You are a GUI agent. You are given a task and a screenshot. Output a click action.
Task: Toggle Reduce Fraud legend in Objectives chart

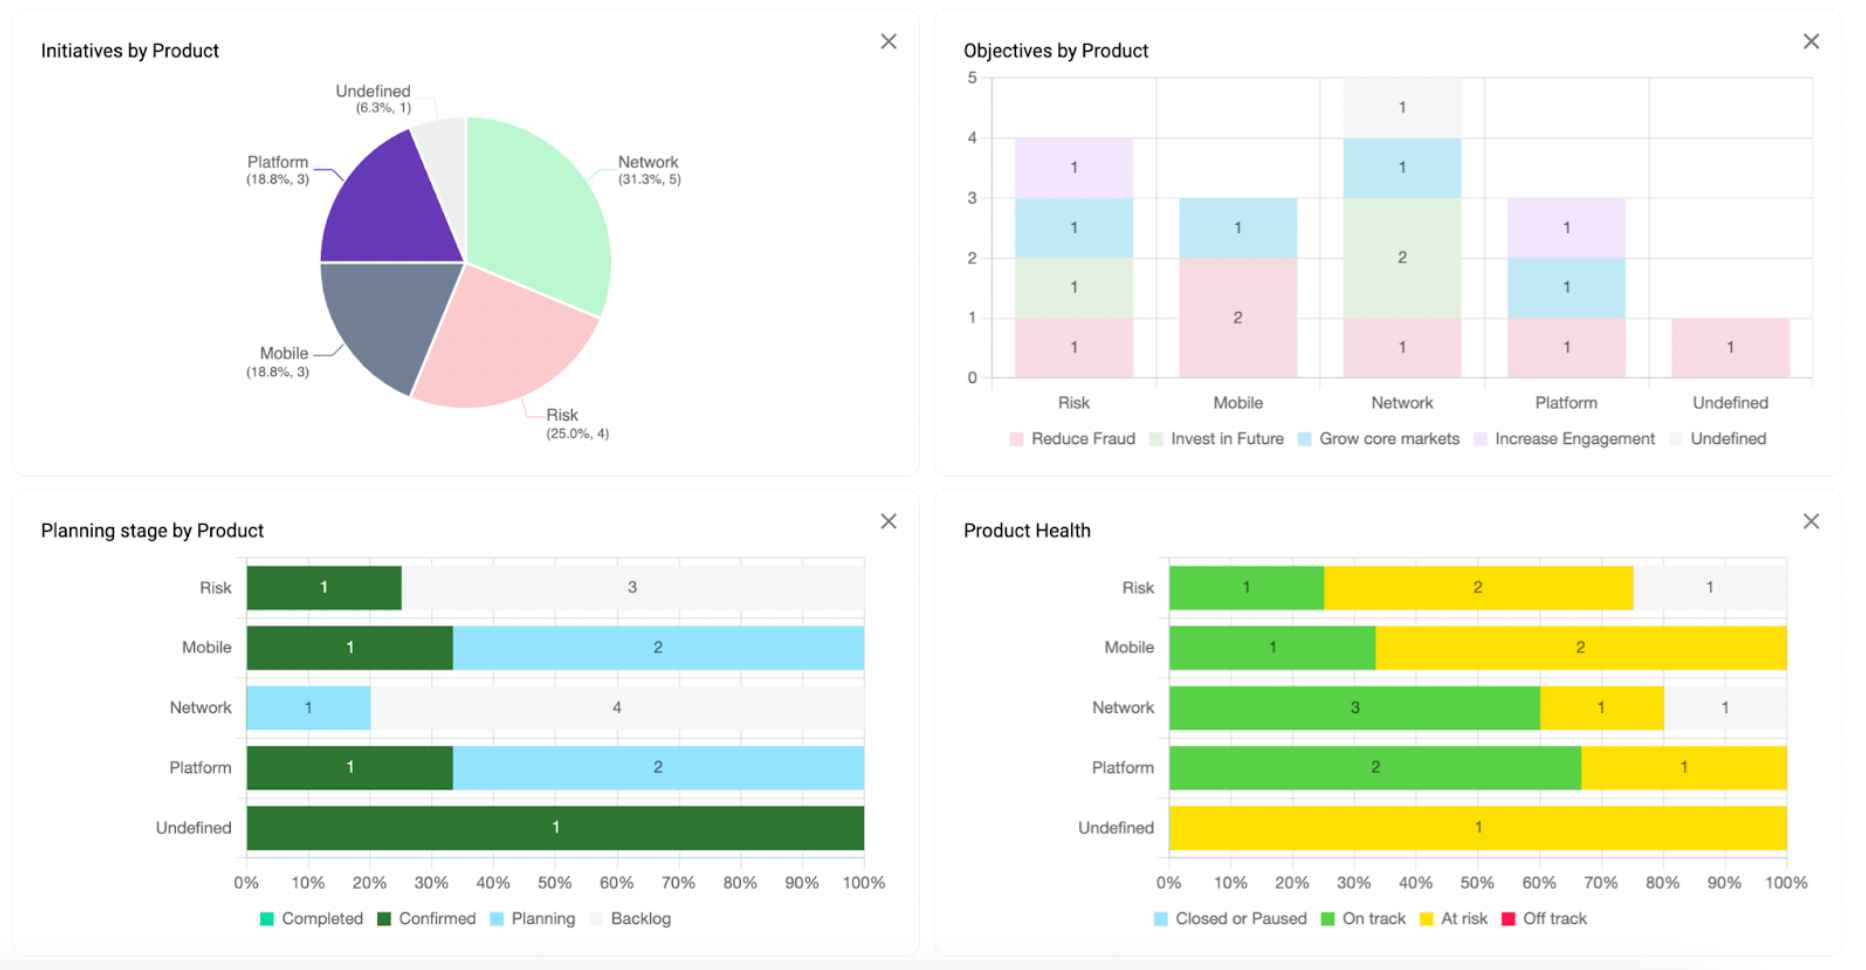pos(1072,439)
